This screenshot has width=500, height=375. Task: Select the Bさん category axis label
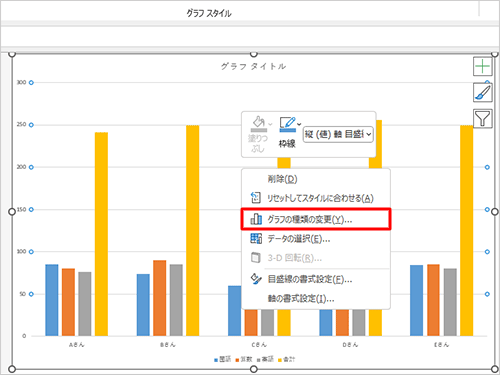coord(168,345)
